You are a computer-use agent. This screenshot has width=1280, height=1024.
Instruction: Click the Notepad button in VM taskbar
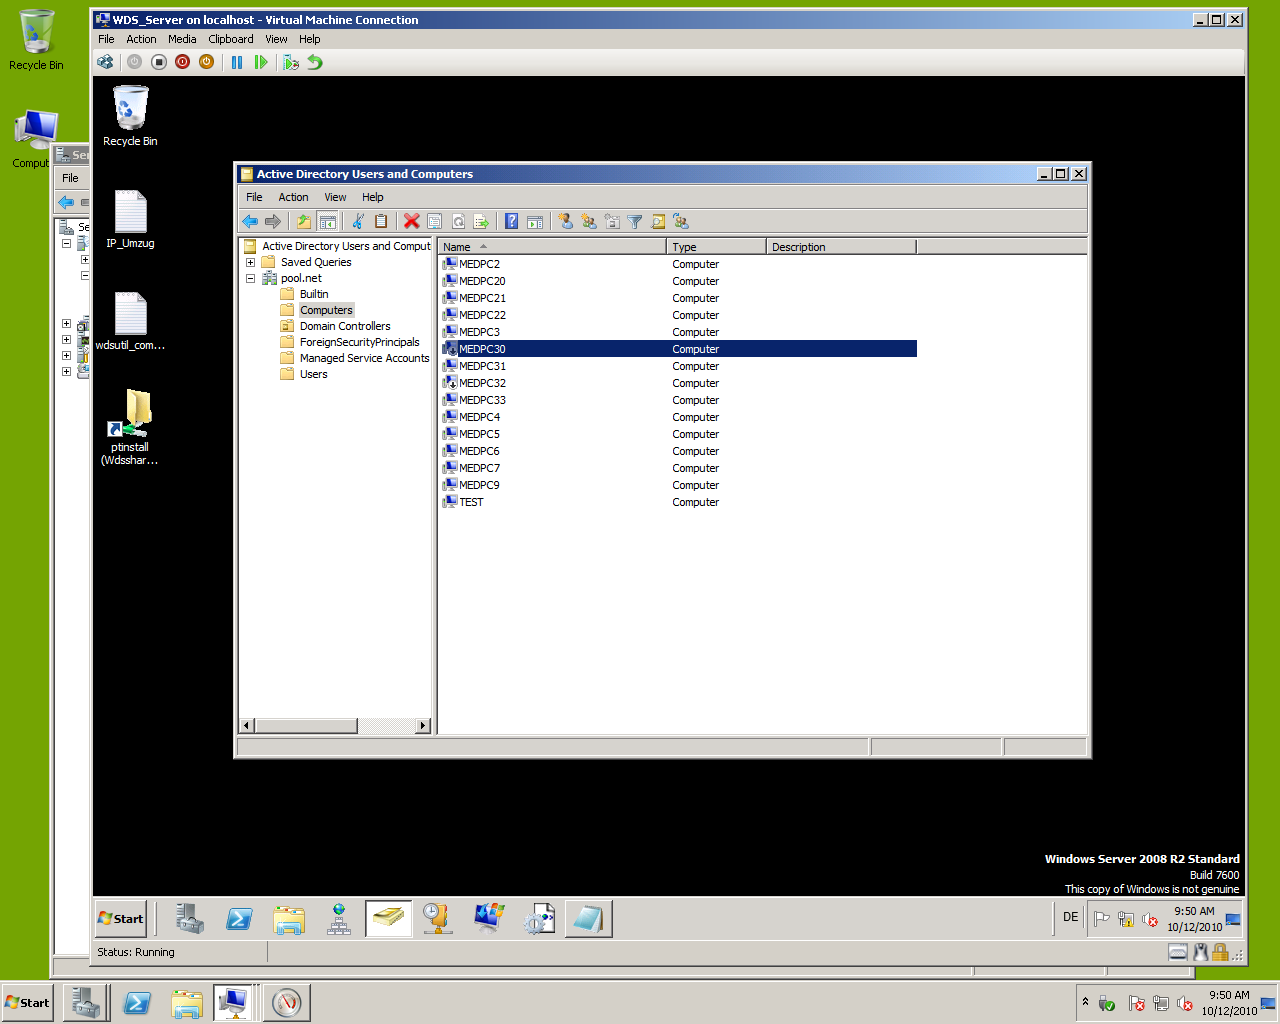pyautogui.click(x=588, y=918)
